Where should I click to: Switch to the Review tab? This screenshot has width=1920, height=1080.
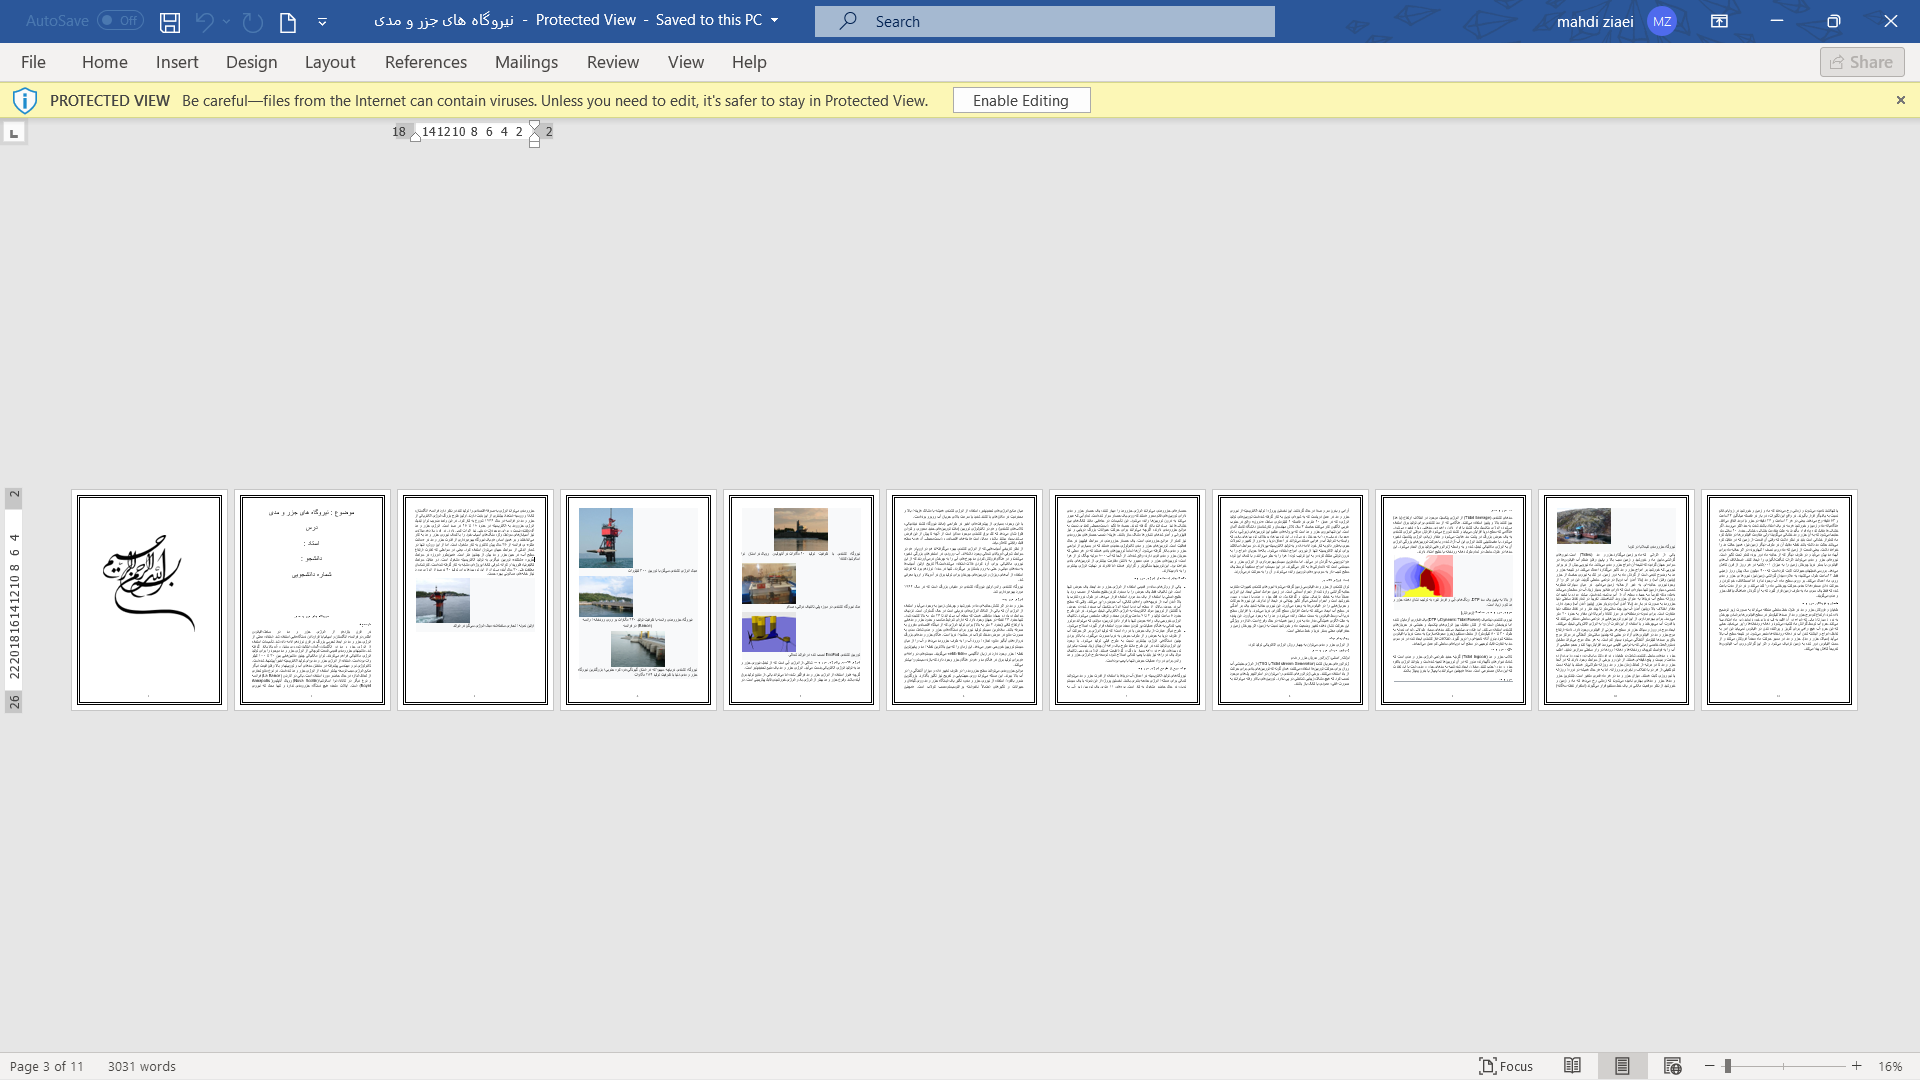(x=613, y=62)
